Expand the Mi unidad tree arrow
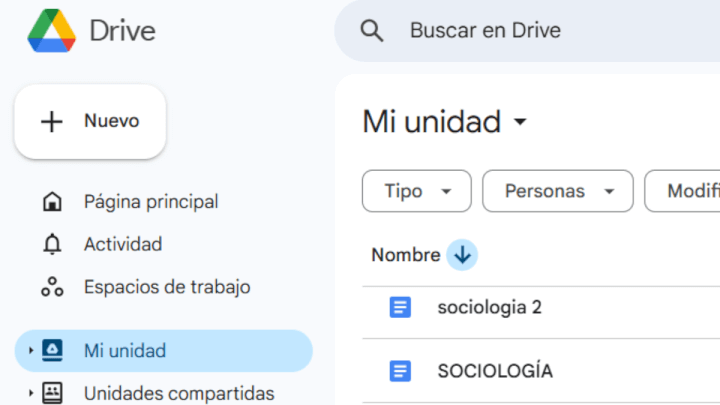 31,350
